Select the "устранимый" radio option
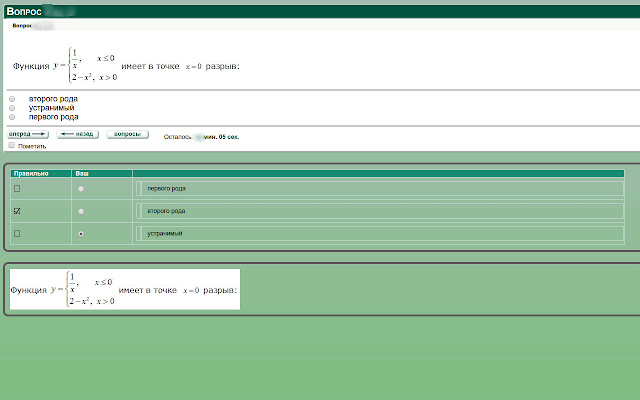Screen dimensions: 640x400 click(x=12, y=108)
